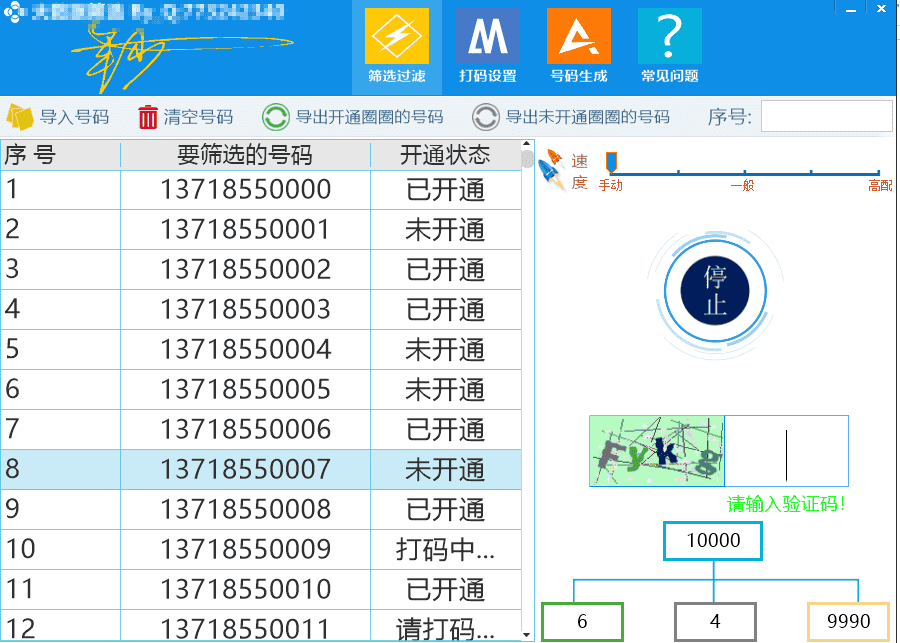Click the captcha code input box

point(786,451)
